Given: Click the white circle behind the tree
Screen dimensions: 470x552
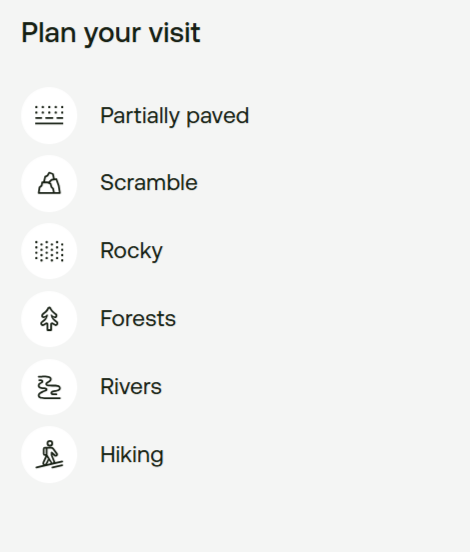Looking at the screenshot, I should pyautogui.click(x=49, y=319).
